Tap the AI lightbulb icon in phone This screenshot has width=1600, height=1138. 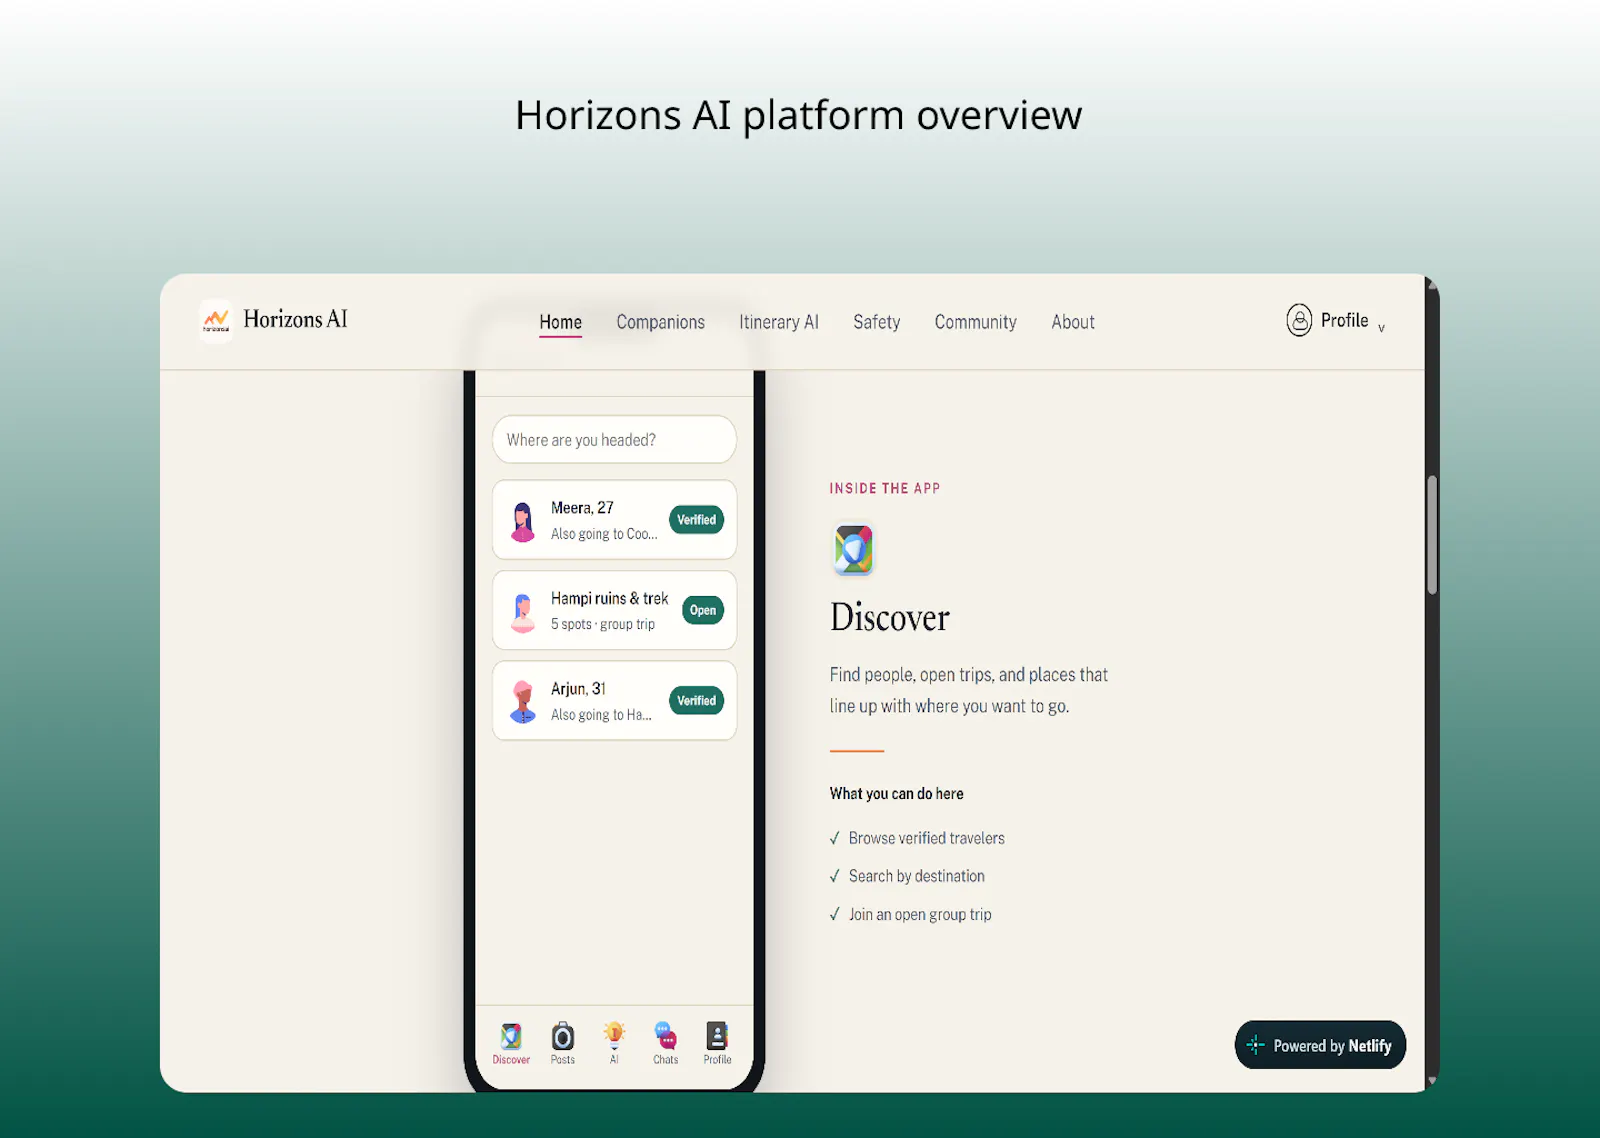coord(614,1034)
